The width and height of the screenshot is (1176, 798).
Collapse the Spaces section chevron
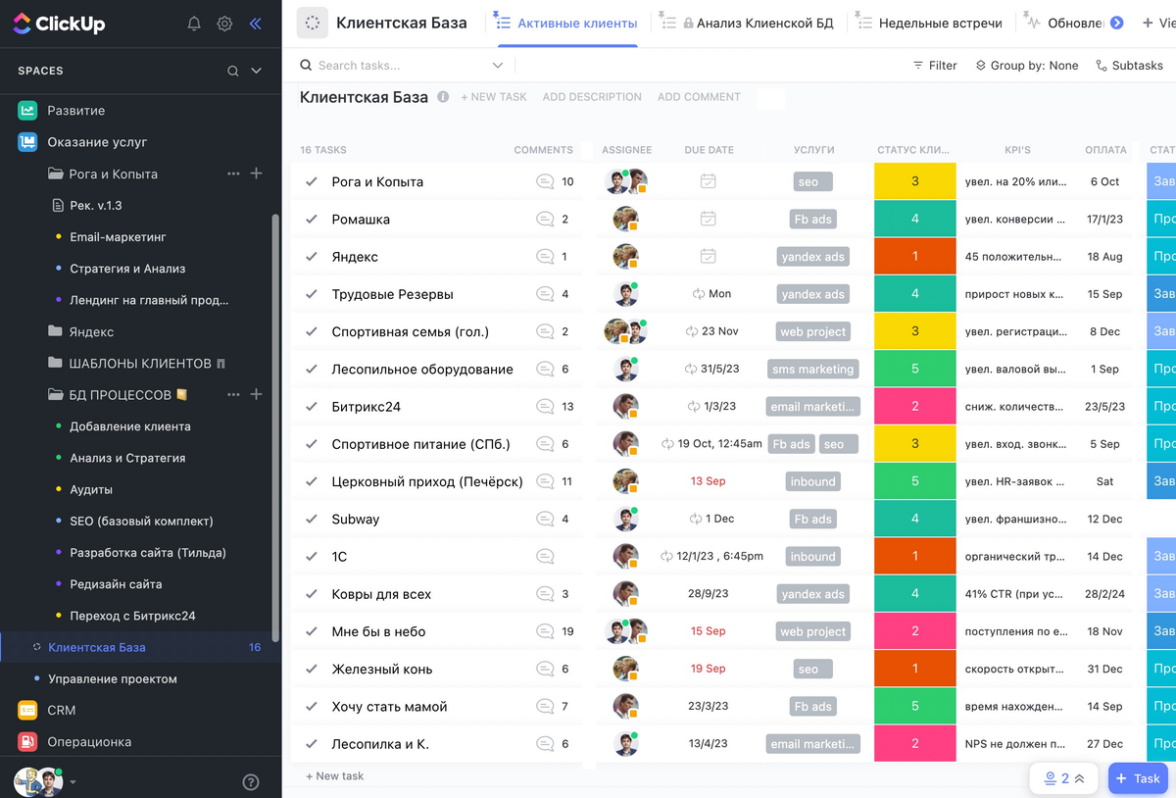coord(256,70)
